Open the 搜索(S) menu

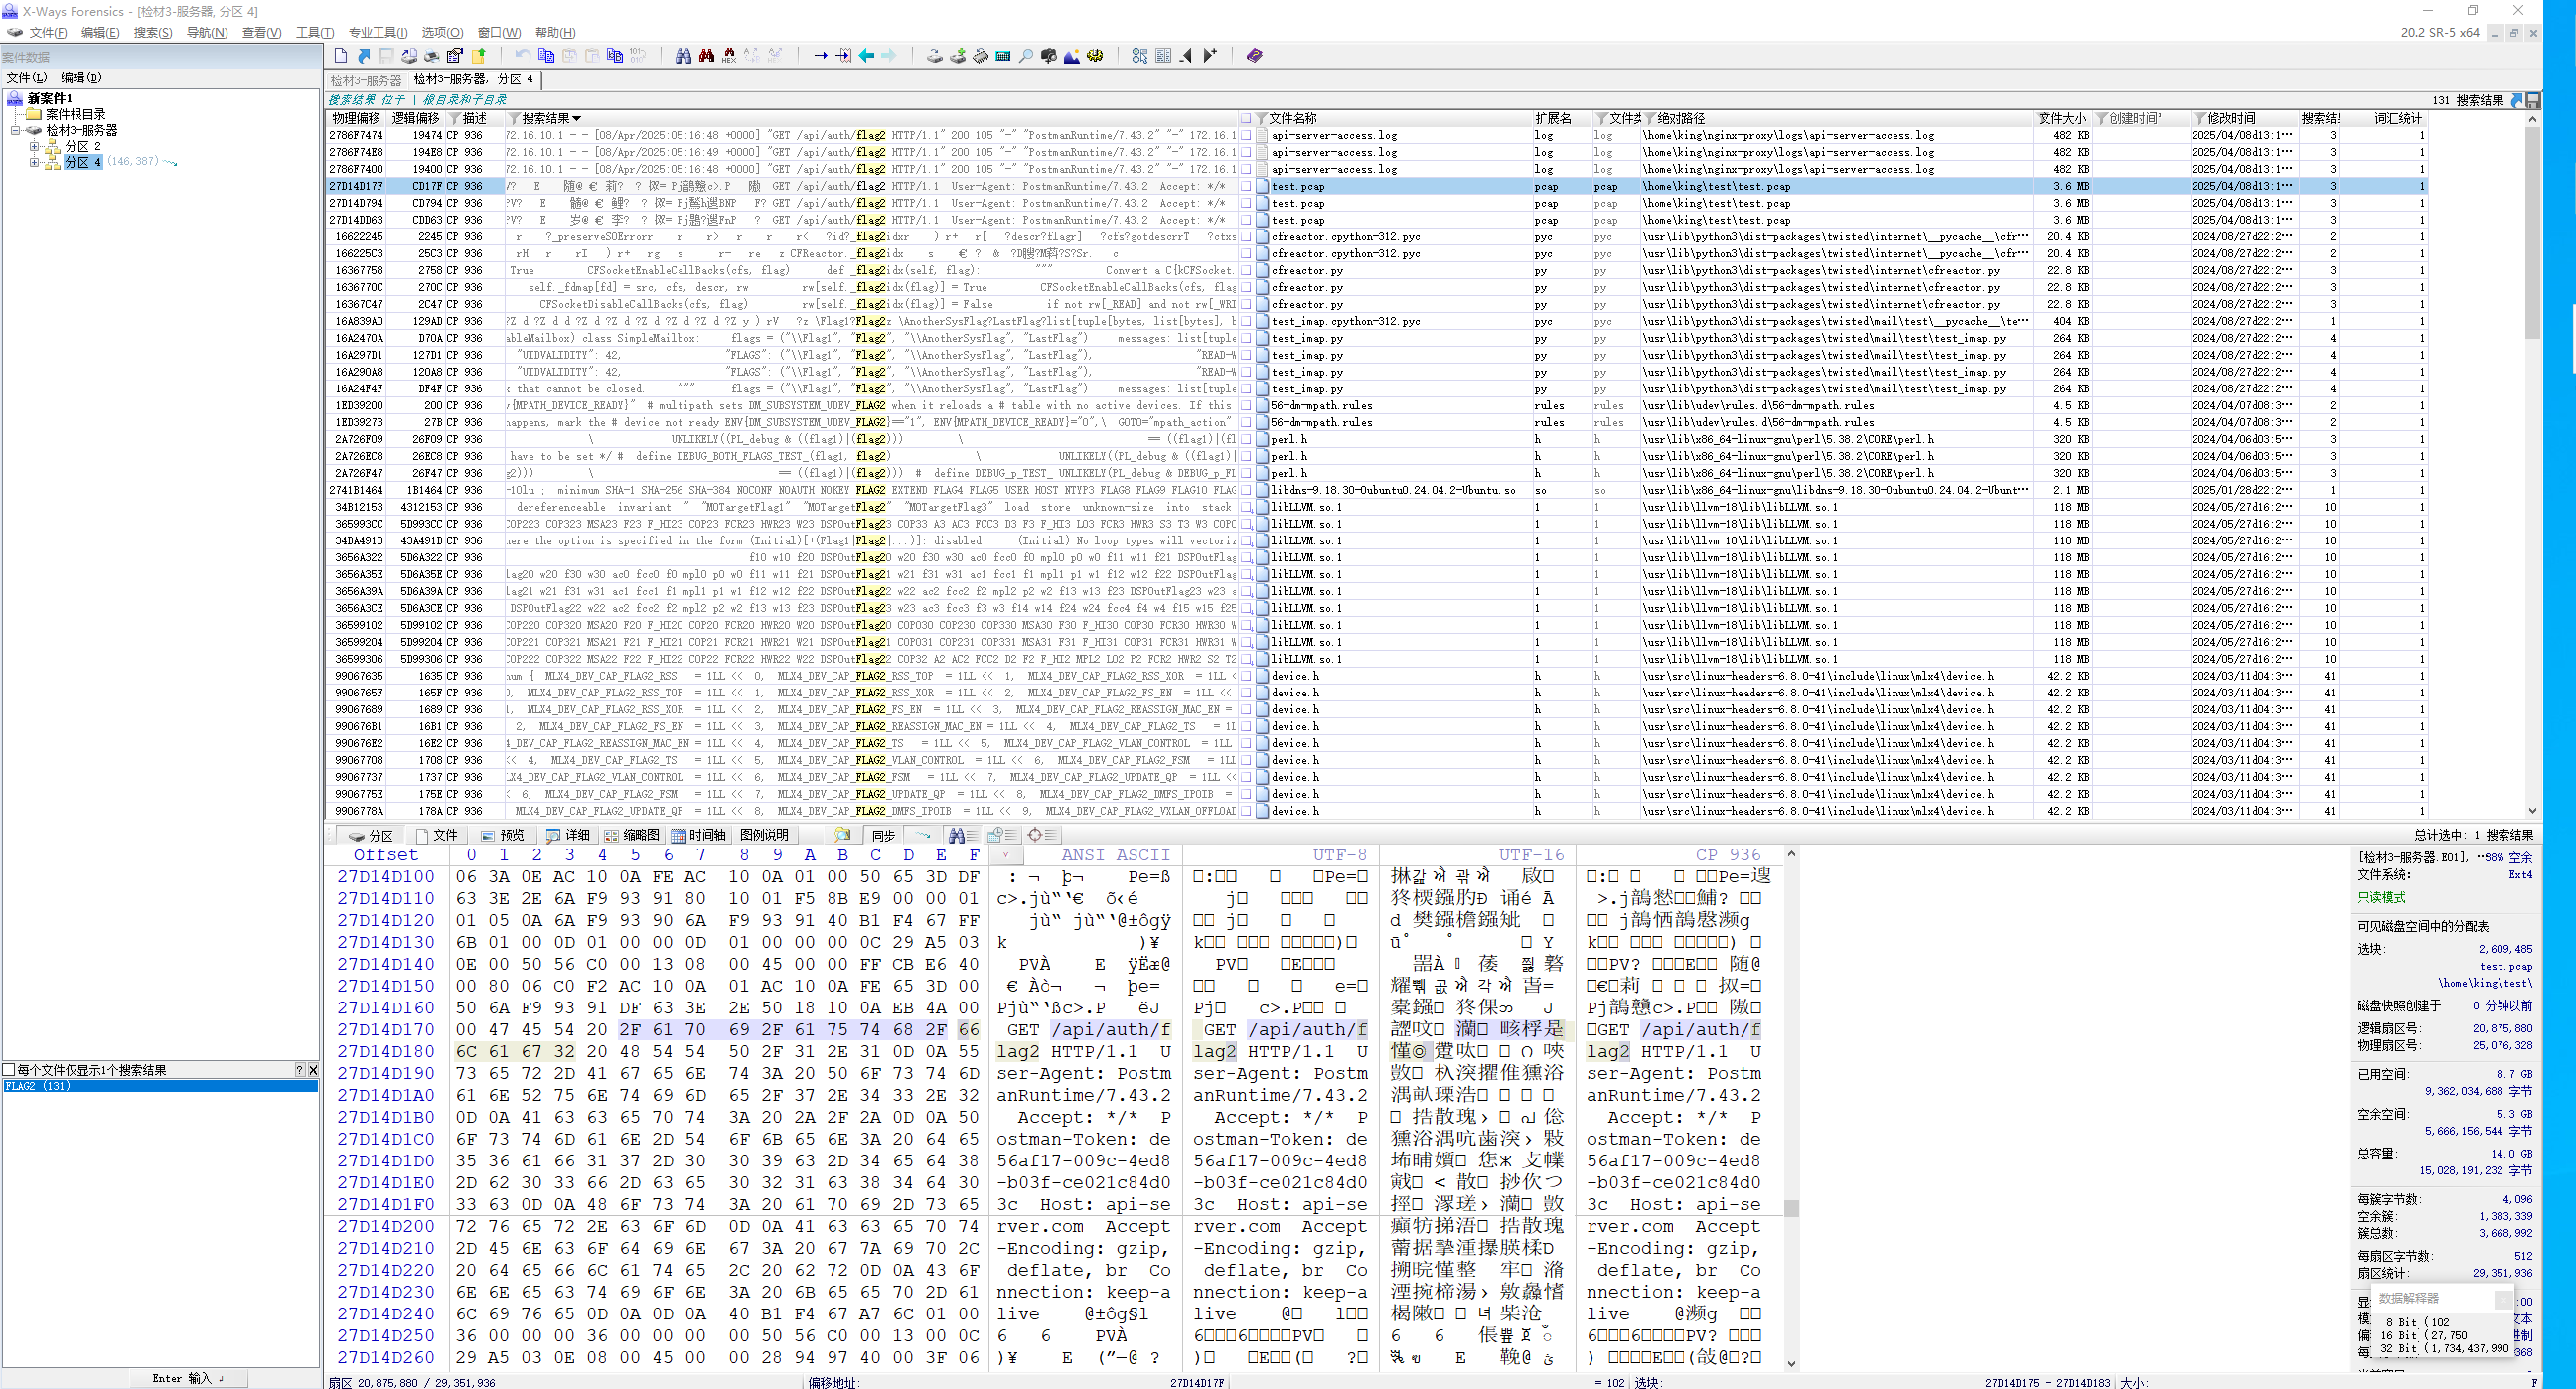[153, 33]
